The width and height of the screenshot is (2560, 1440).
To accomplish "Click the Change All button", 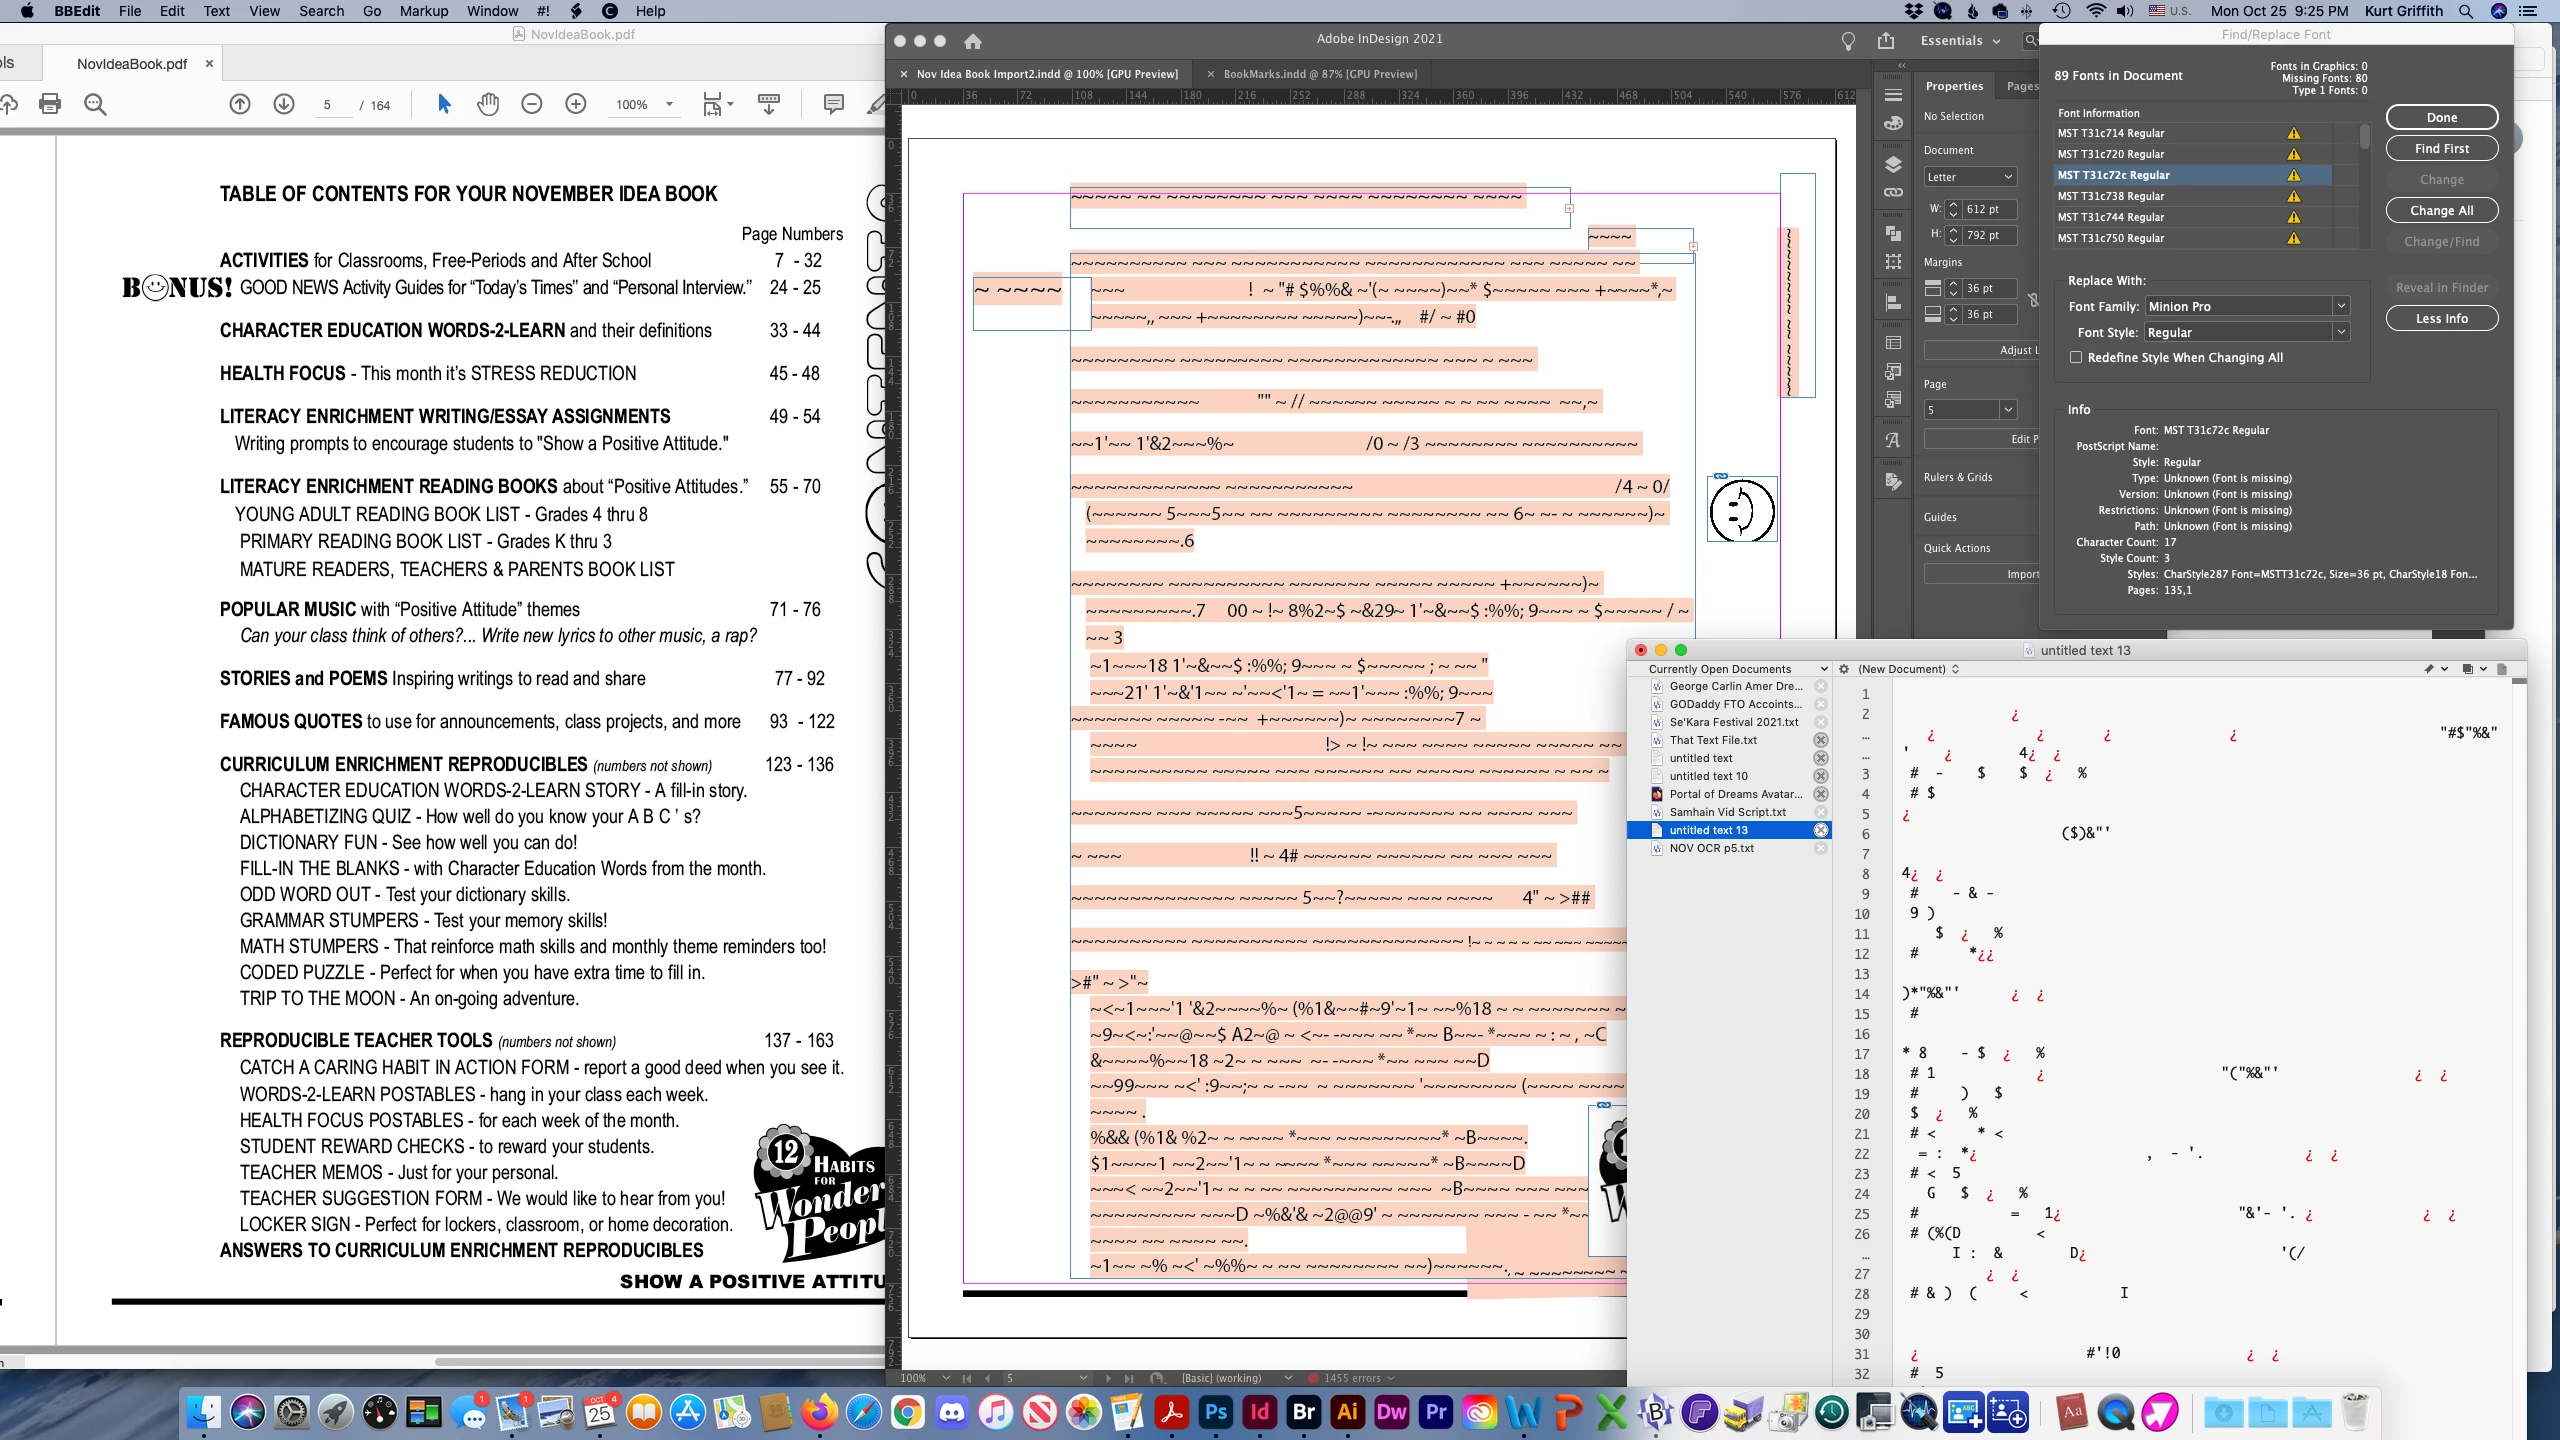I will [x=2441, y=211].
